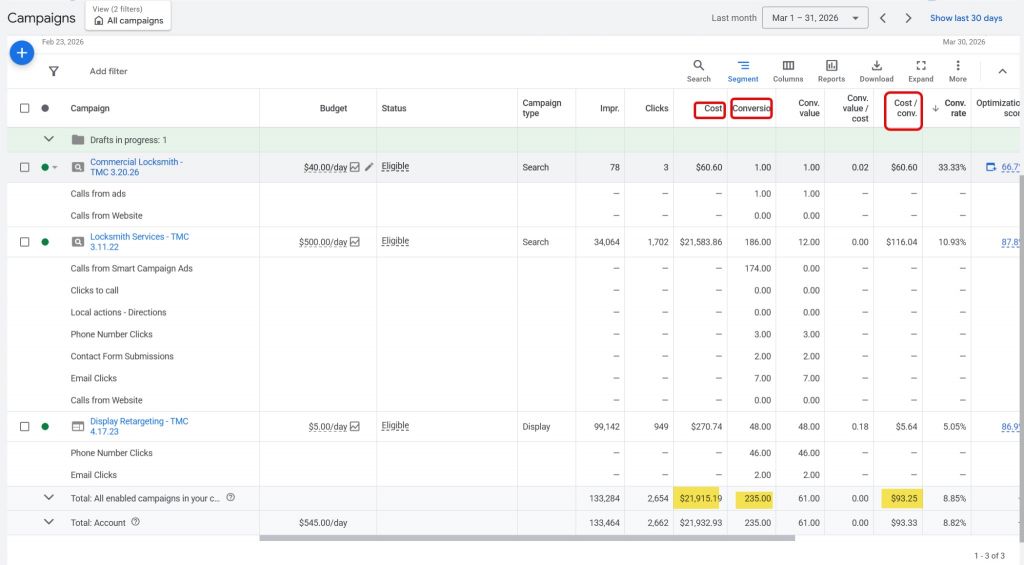Click the home icon in All campaigns view

(99, 21)
